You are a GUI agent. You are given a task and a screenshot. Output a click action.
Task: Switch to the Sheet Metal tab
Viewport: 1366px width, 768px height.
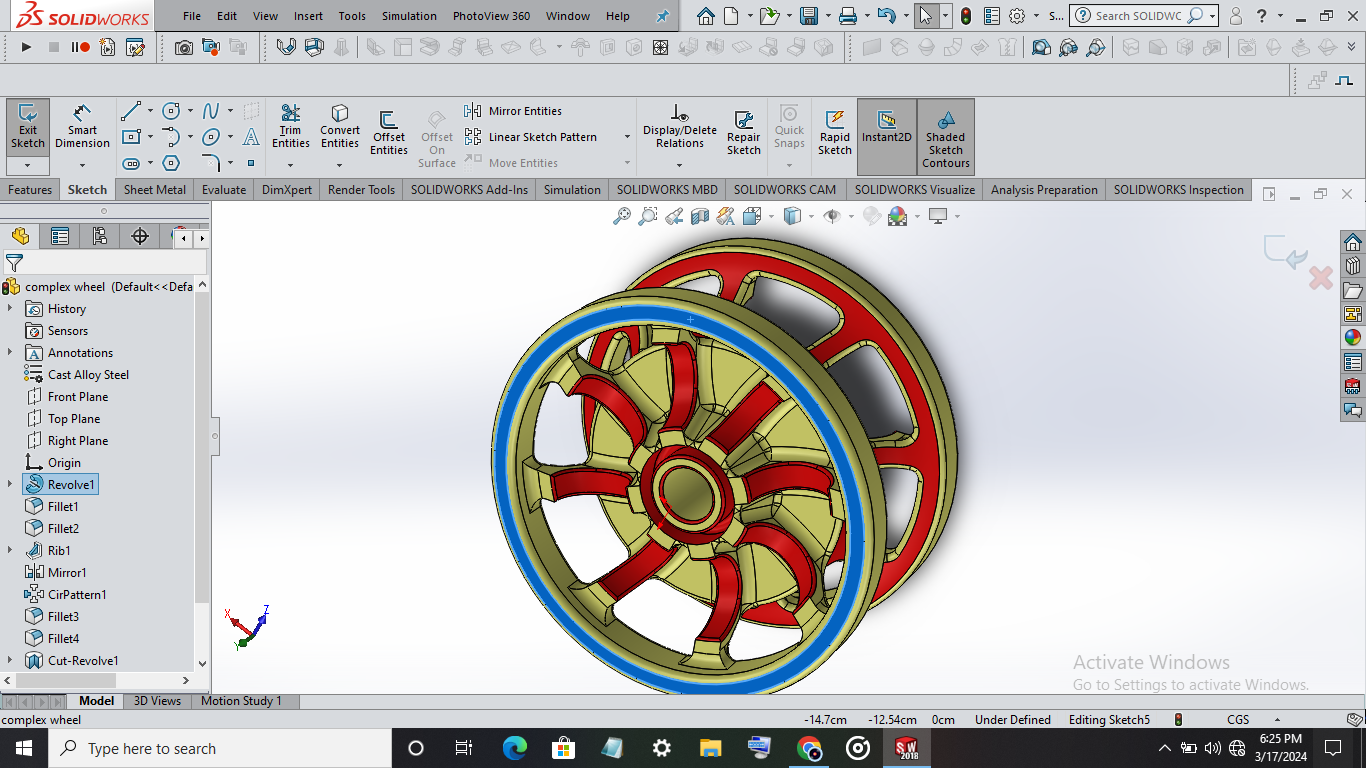pyautogui.click(x=154, y=190)
